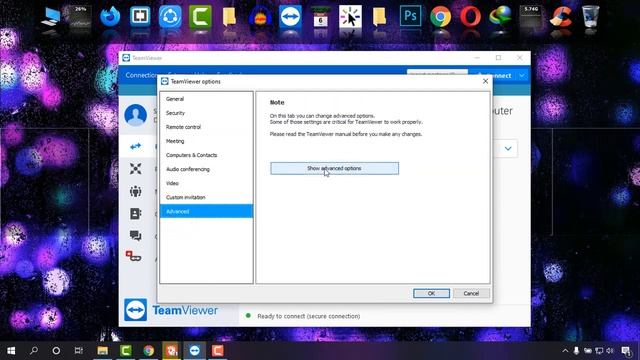
Task: Select Audio conferencing options
Action: click(x=206, y=169)
